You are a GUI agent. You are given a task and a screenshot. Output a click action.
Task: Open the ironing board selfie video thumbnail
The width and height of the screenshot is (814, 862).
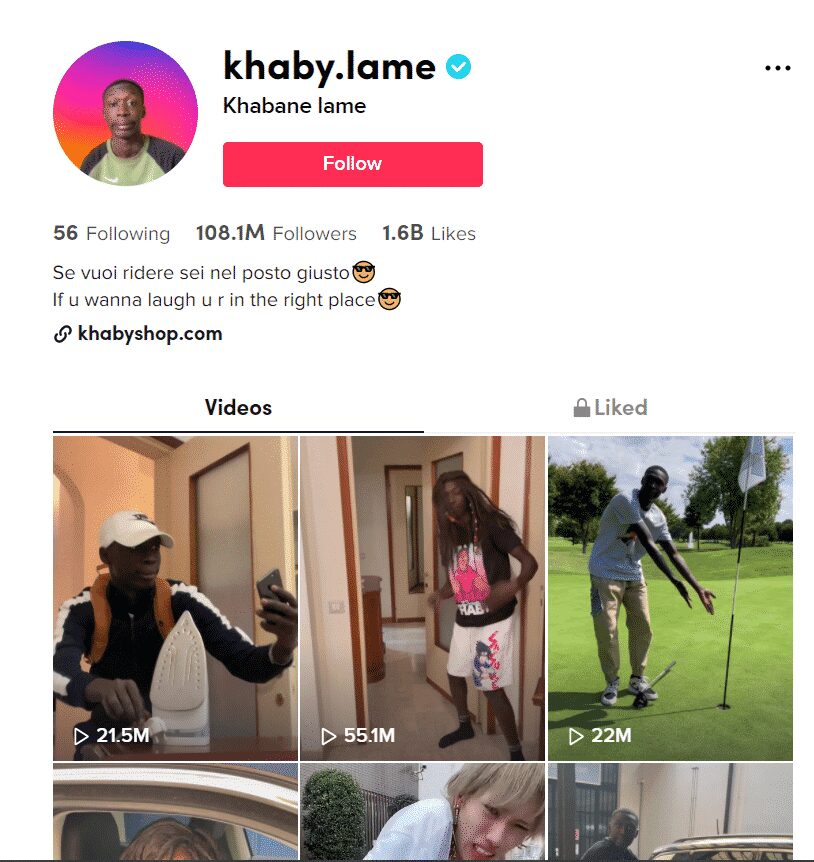[x=175, y=598]
